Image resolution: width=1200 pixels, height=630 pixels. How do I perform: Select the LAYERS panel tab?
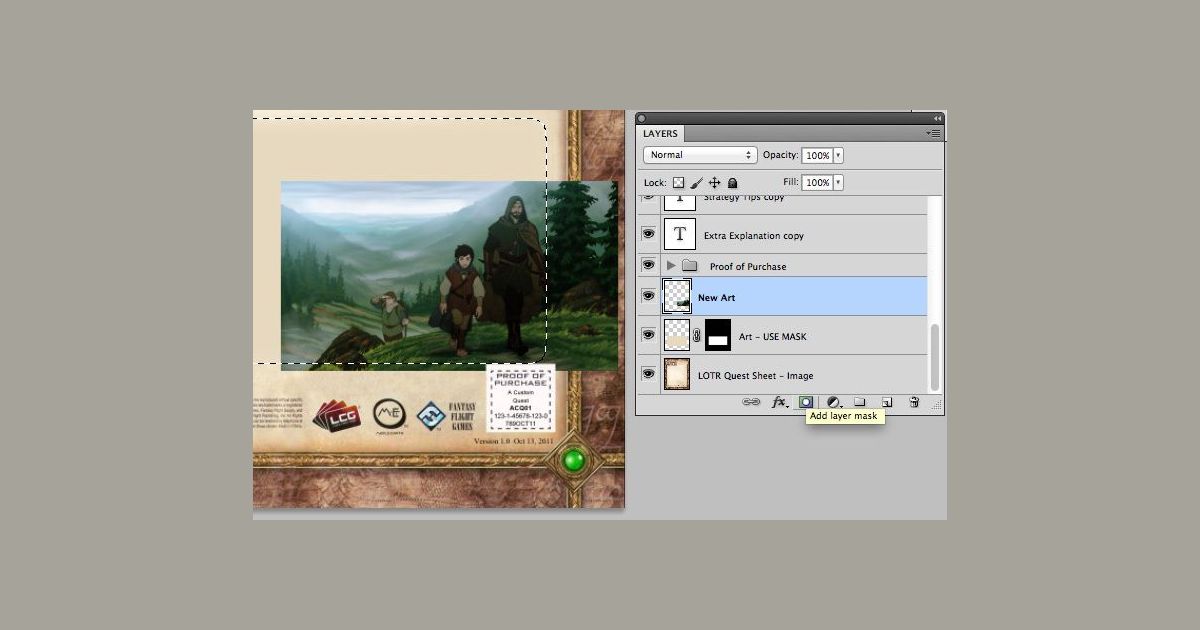pyautogui.click(x=660, y=133)
